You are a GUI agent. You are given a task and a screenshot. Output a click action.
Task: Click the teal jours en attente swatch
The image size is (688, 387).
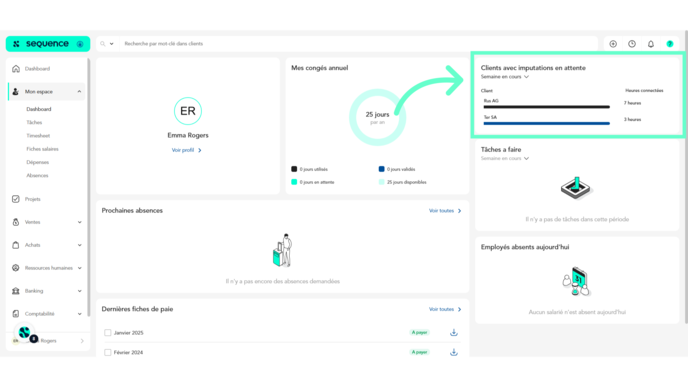pos(294,182)
